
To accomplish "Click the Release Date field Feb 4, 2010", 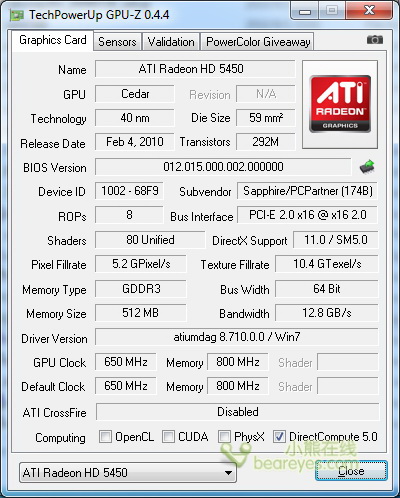I will tap(135, 142).
